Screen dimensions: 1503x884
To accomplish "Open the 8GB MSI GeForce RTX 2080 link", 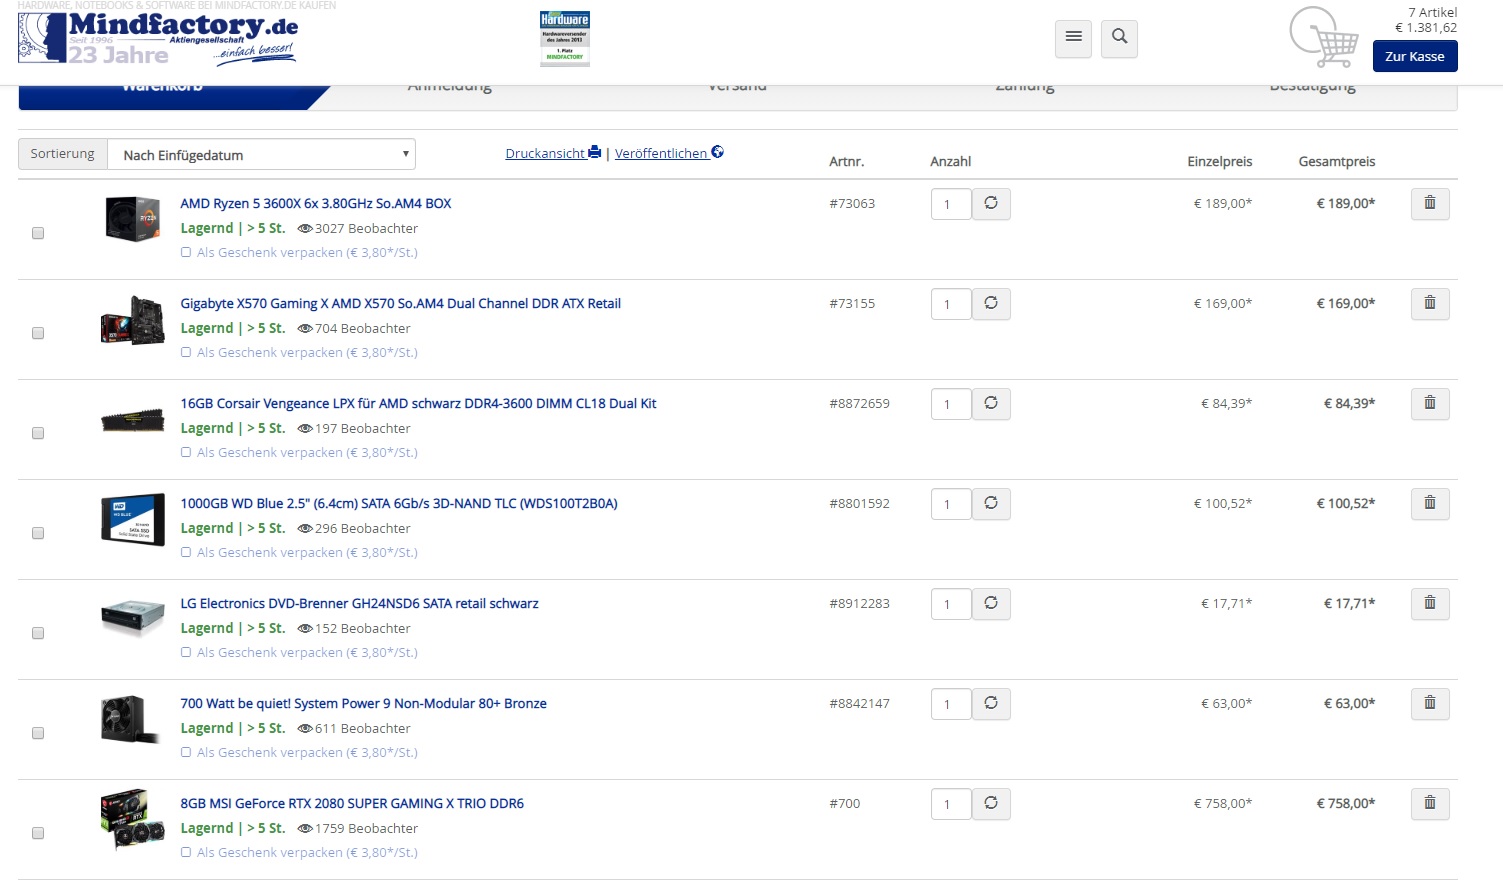I will pyautogui.click(x=352, y=803).
